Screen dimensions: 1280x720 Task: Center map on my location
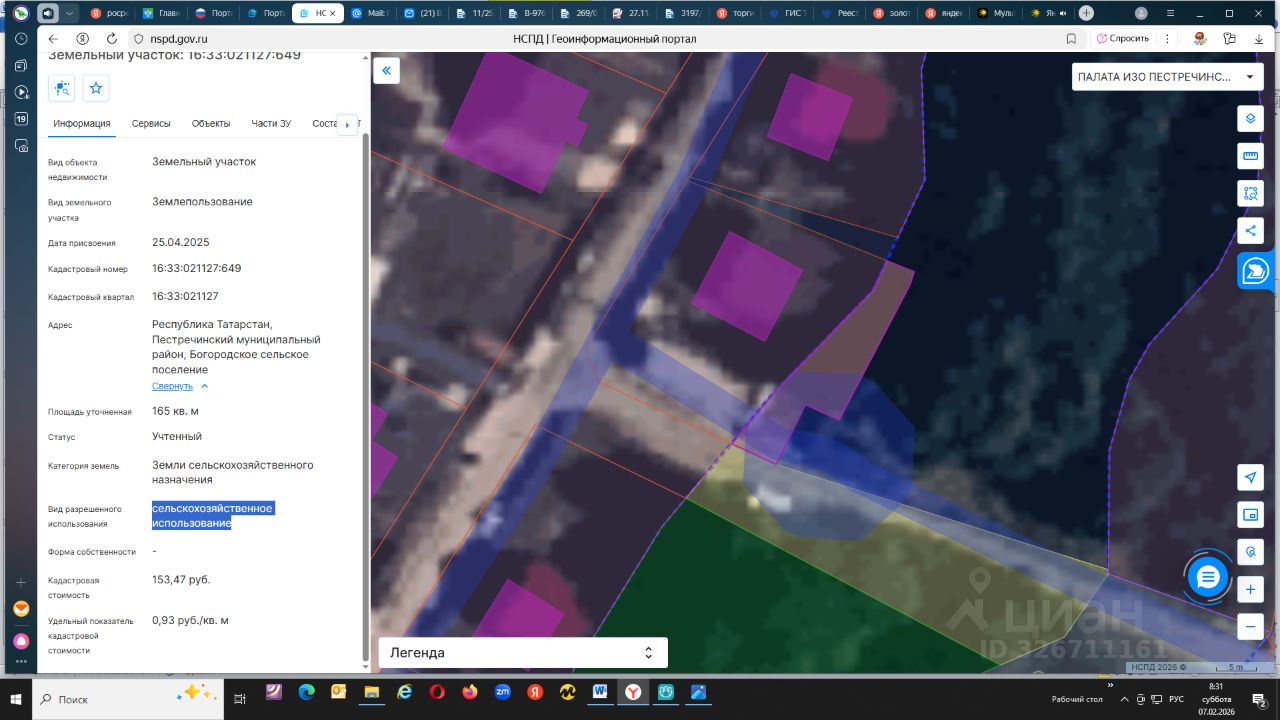click(x=1249, y=477)
